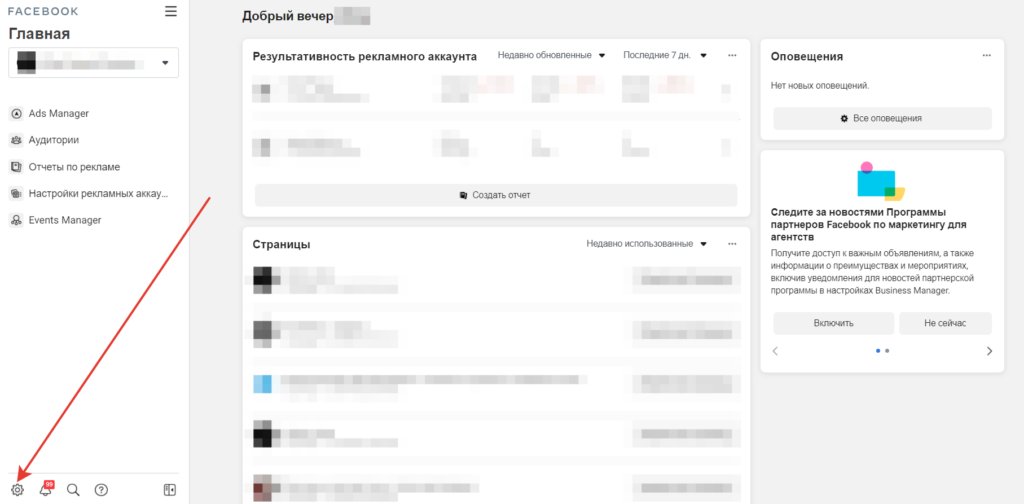Expand the Недавно обновленные dropdown
Image resolution: width=1024 pixels, height=504 pixels.
click(x=551, y=55)
